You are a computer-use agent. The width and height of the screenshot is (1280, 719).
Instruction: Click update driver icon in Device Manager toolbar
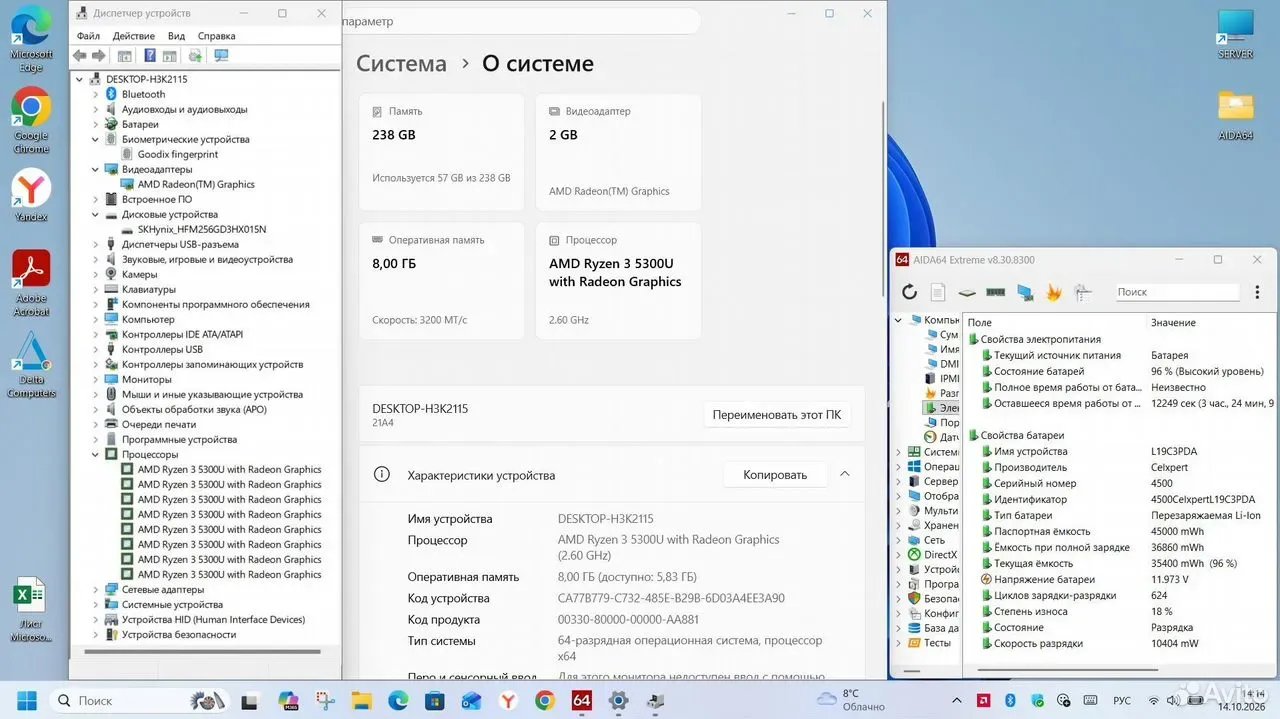coord(196,56)
